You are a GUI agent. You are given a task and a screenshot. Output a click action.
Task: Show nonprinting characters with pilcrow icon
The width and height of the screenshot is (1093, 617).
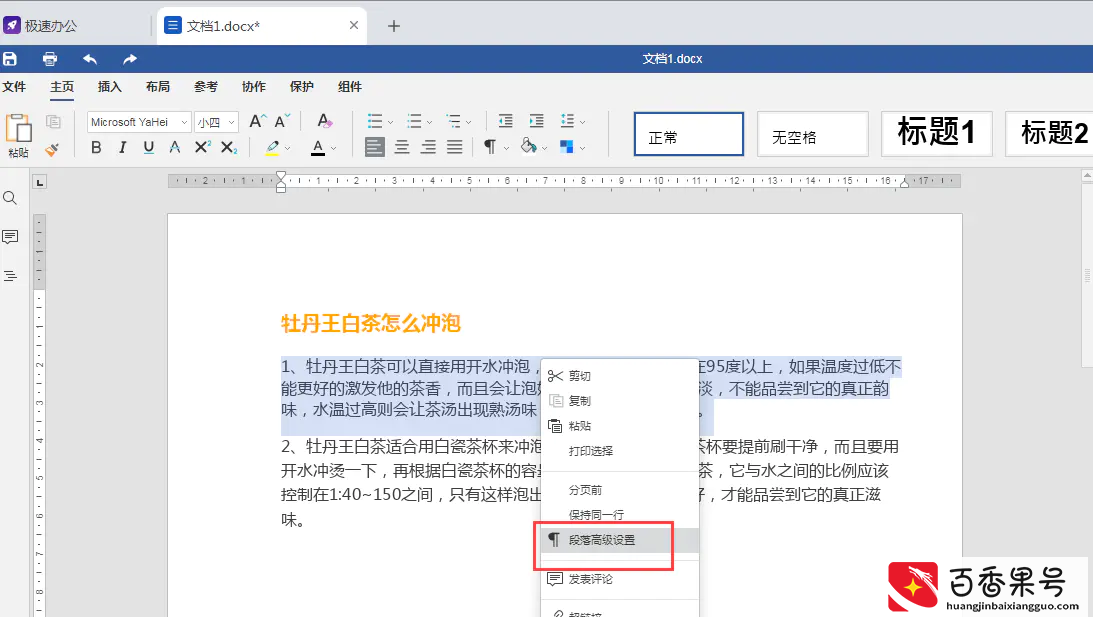(490, 147)
